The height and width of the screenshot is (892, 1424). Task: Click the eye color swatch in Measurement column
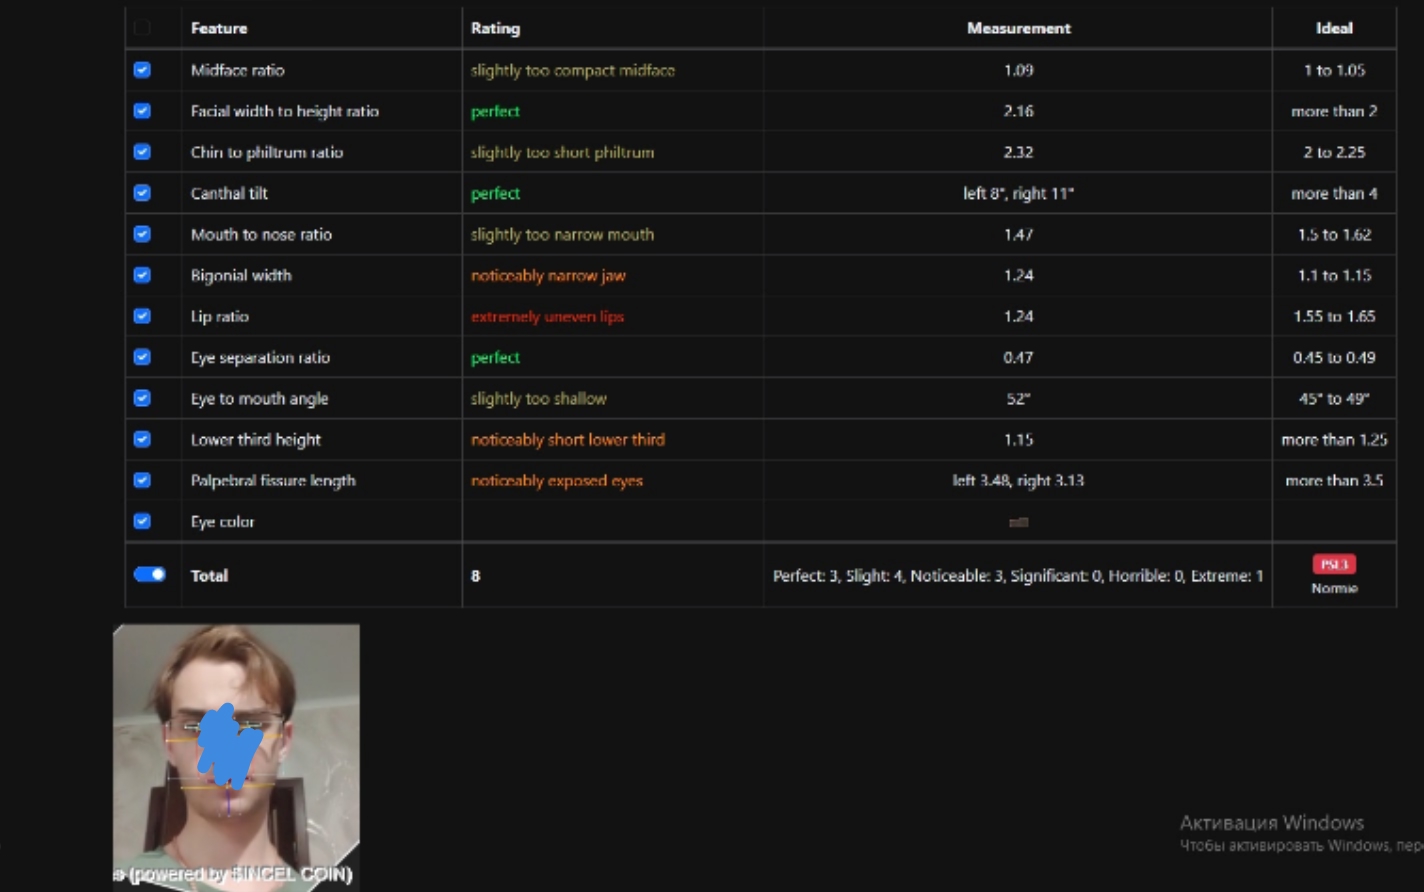click(x=1018, y=522)
